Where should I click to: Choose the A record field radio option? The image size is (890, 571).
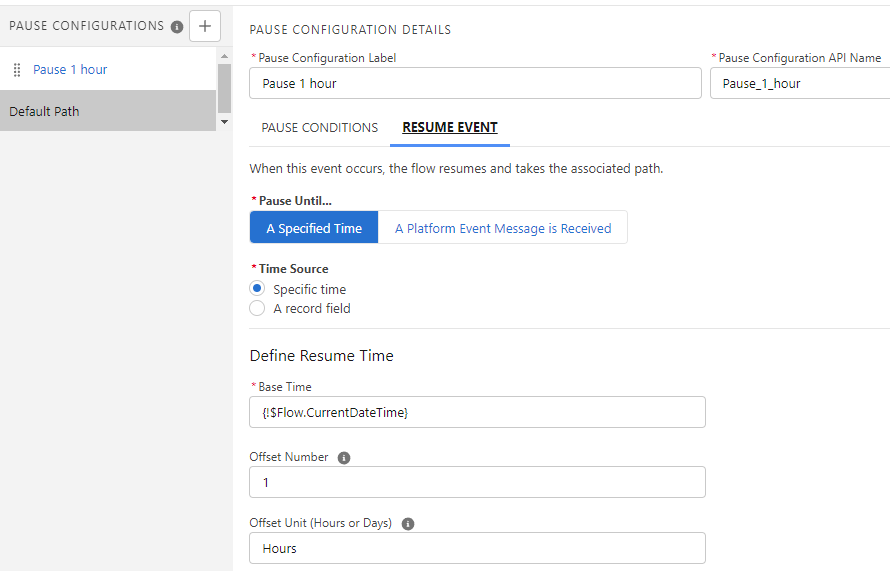pyautogui.click(x=257, y=309)
